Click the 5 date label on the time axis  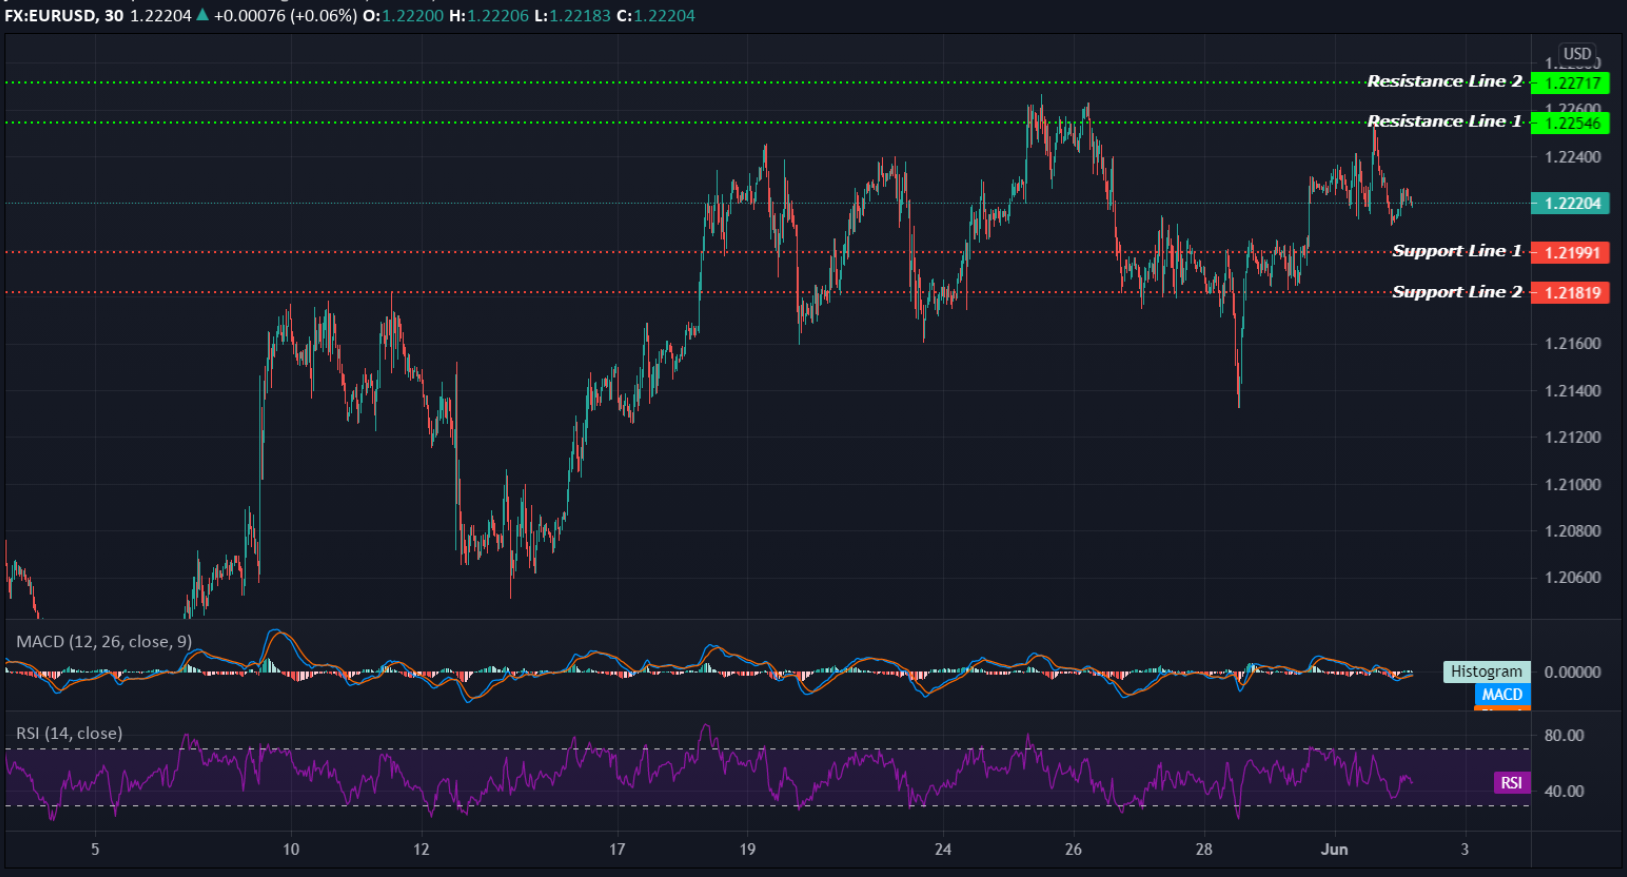pos(95,849)
